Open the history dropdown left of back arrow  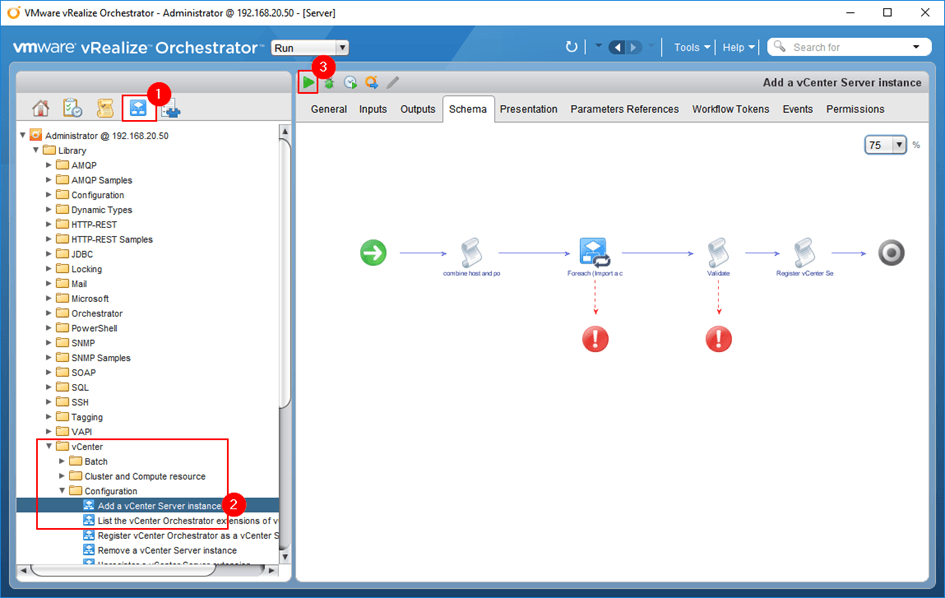598,46
